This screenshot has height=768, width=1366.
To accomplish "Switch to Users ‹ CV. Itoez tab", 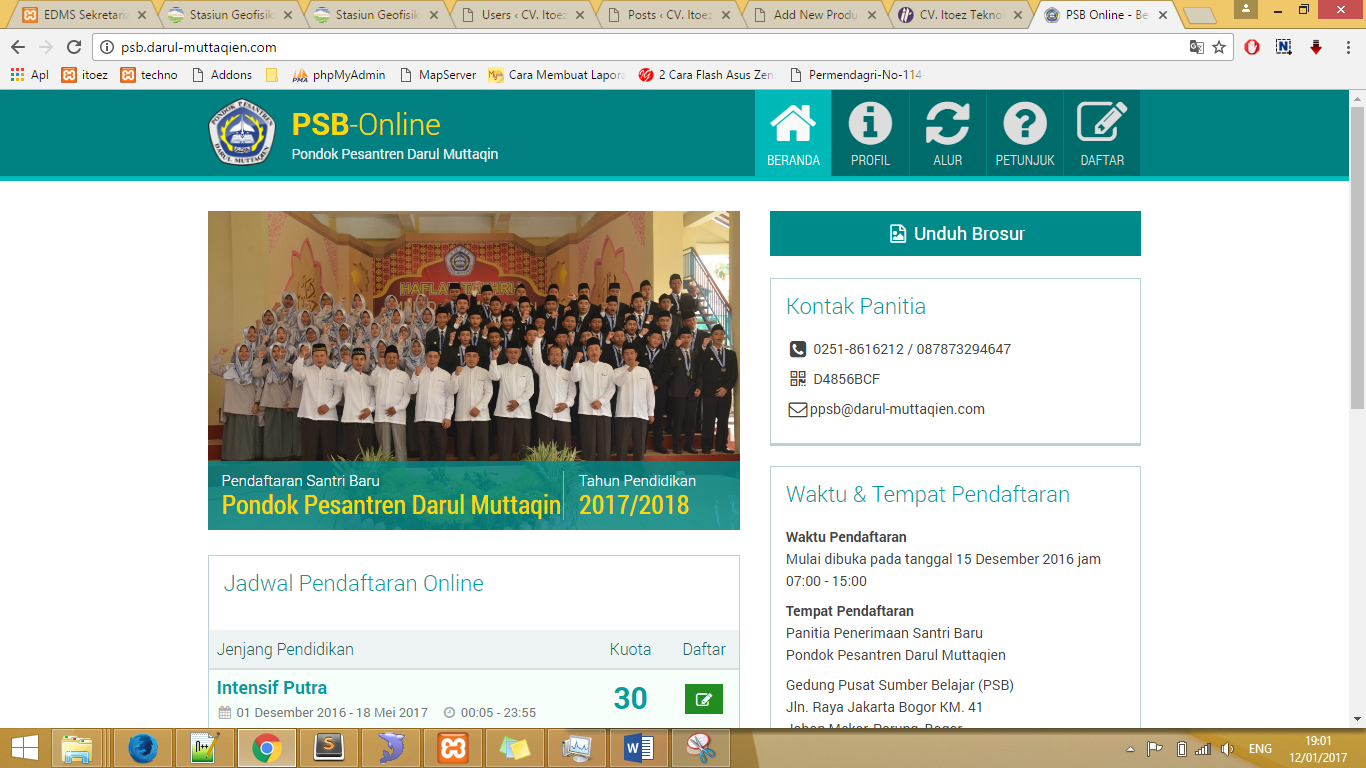I will click(x=523, y=15).
